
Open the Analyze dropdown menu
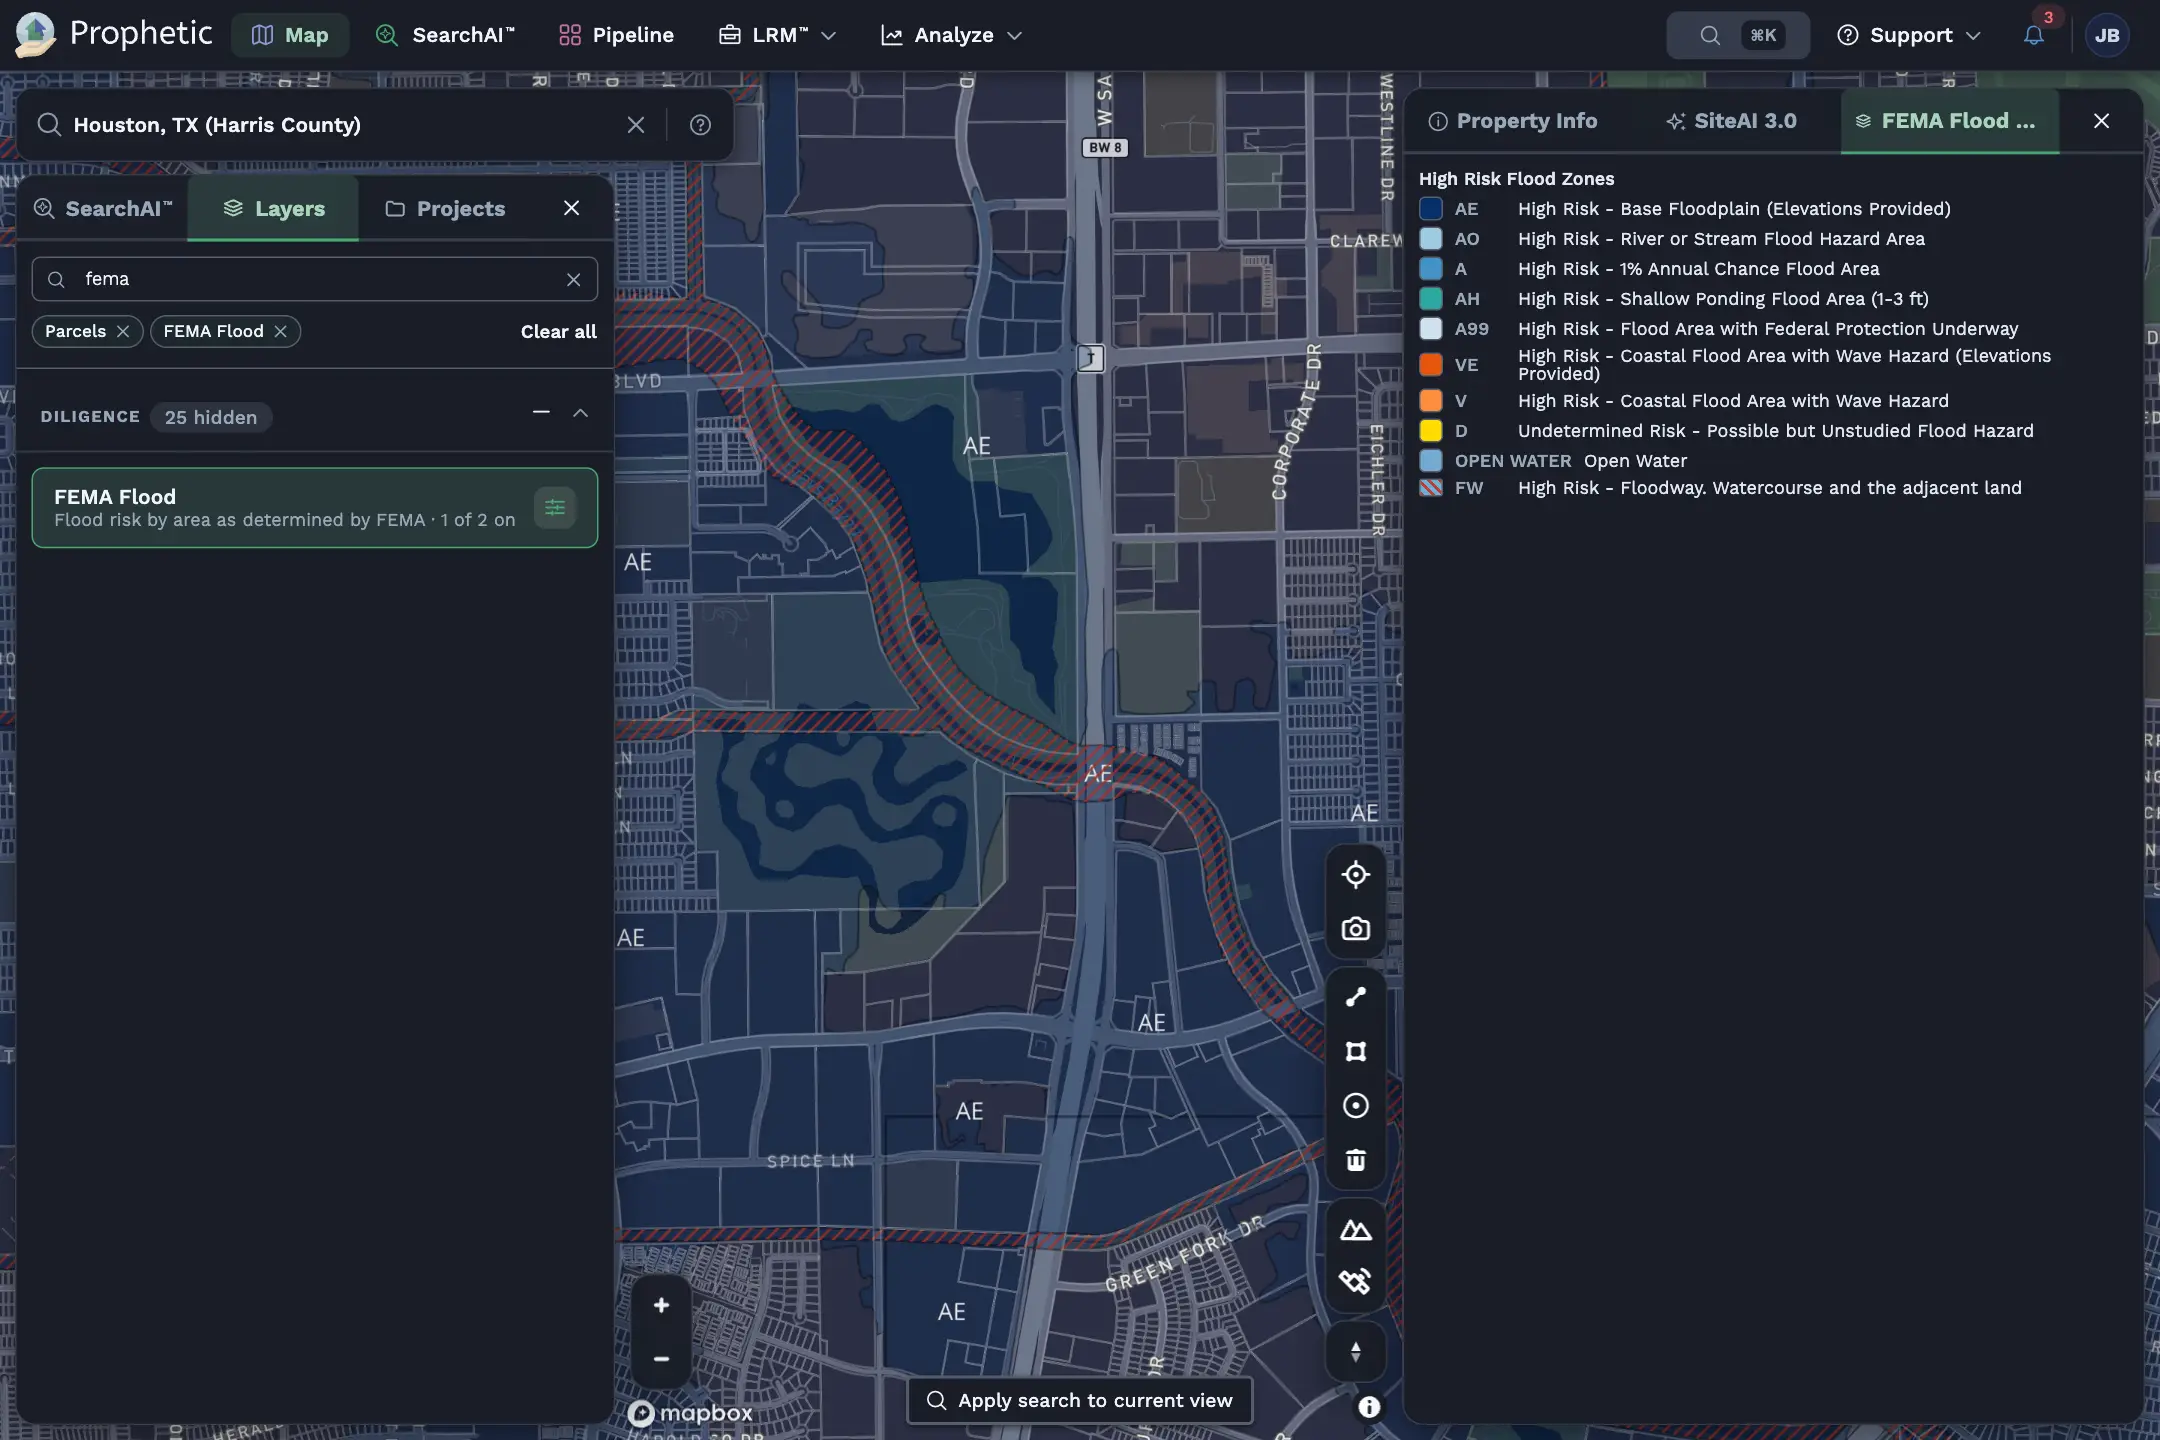click(x=951, y=35)
